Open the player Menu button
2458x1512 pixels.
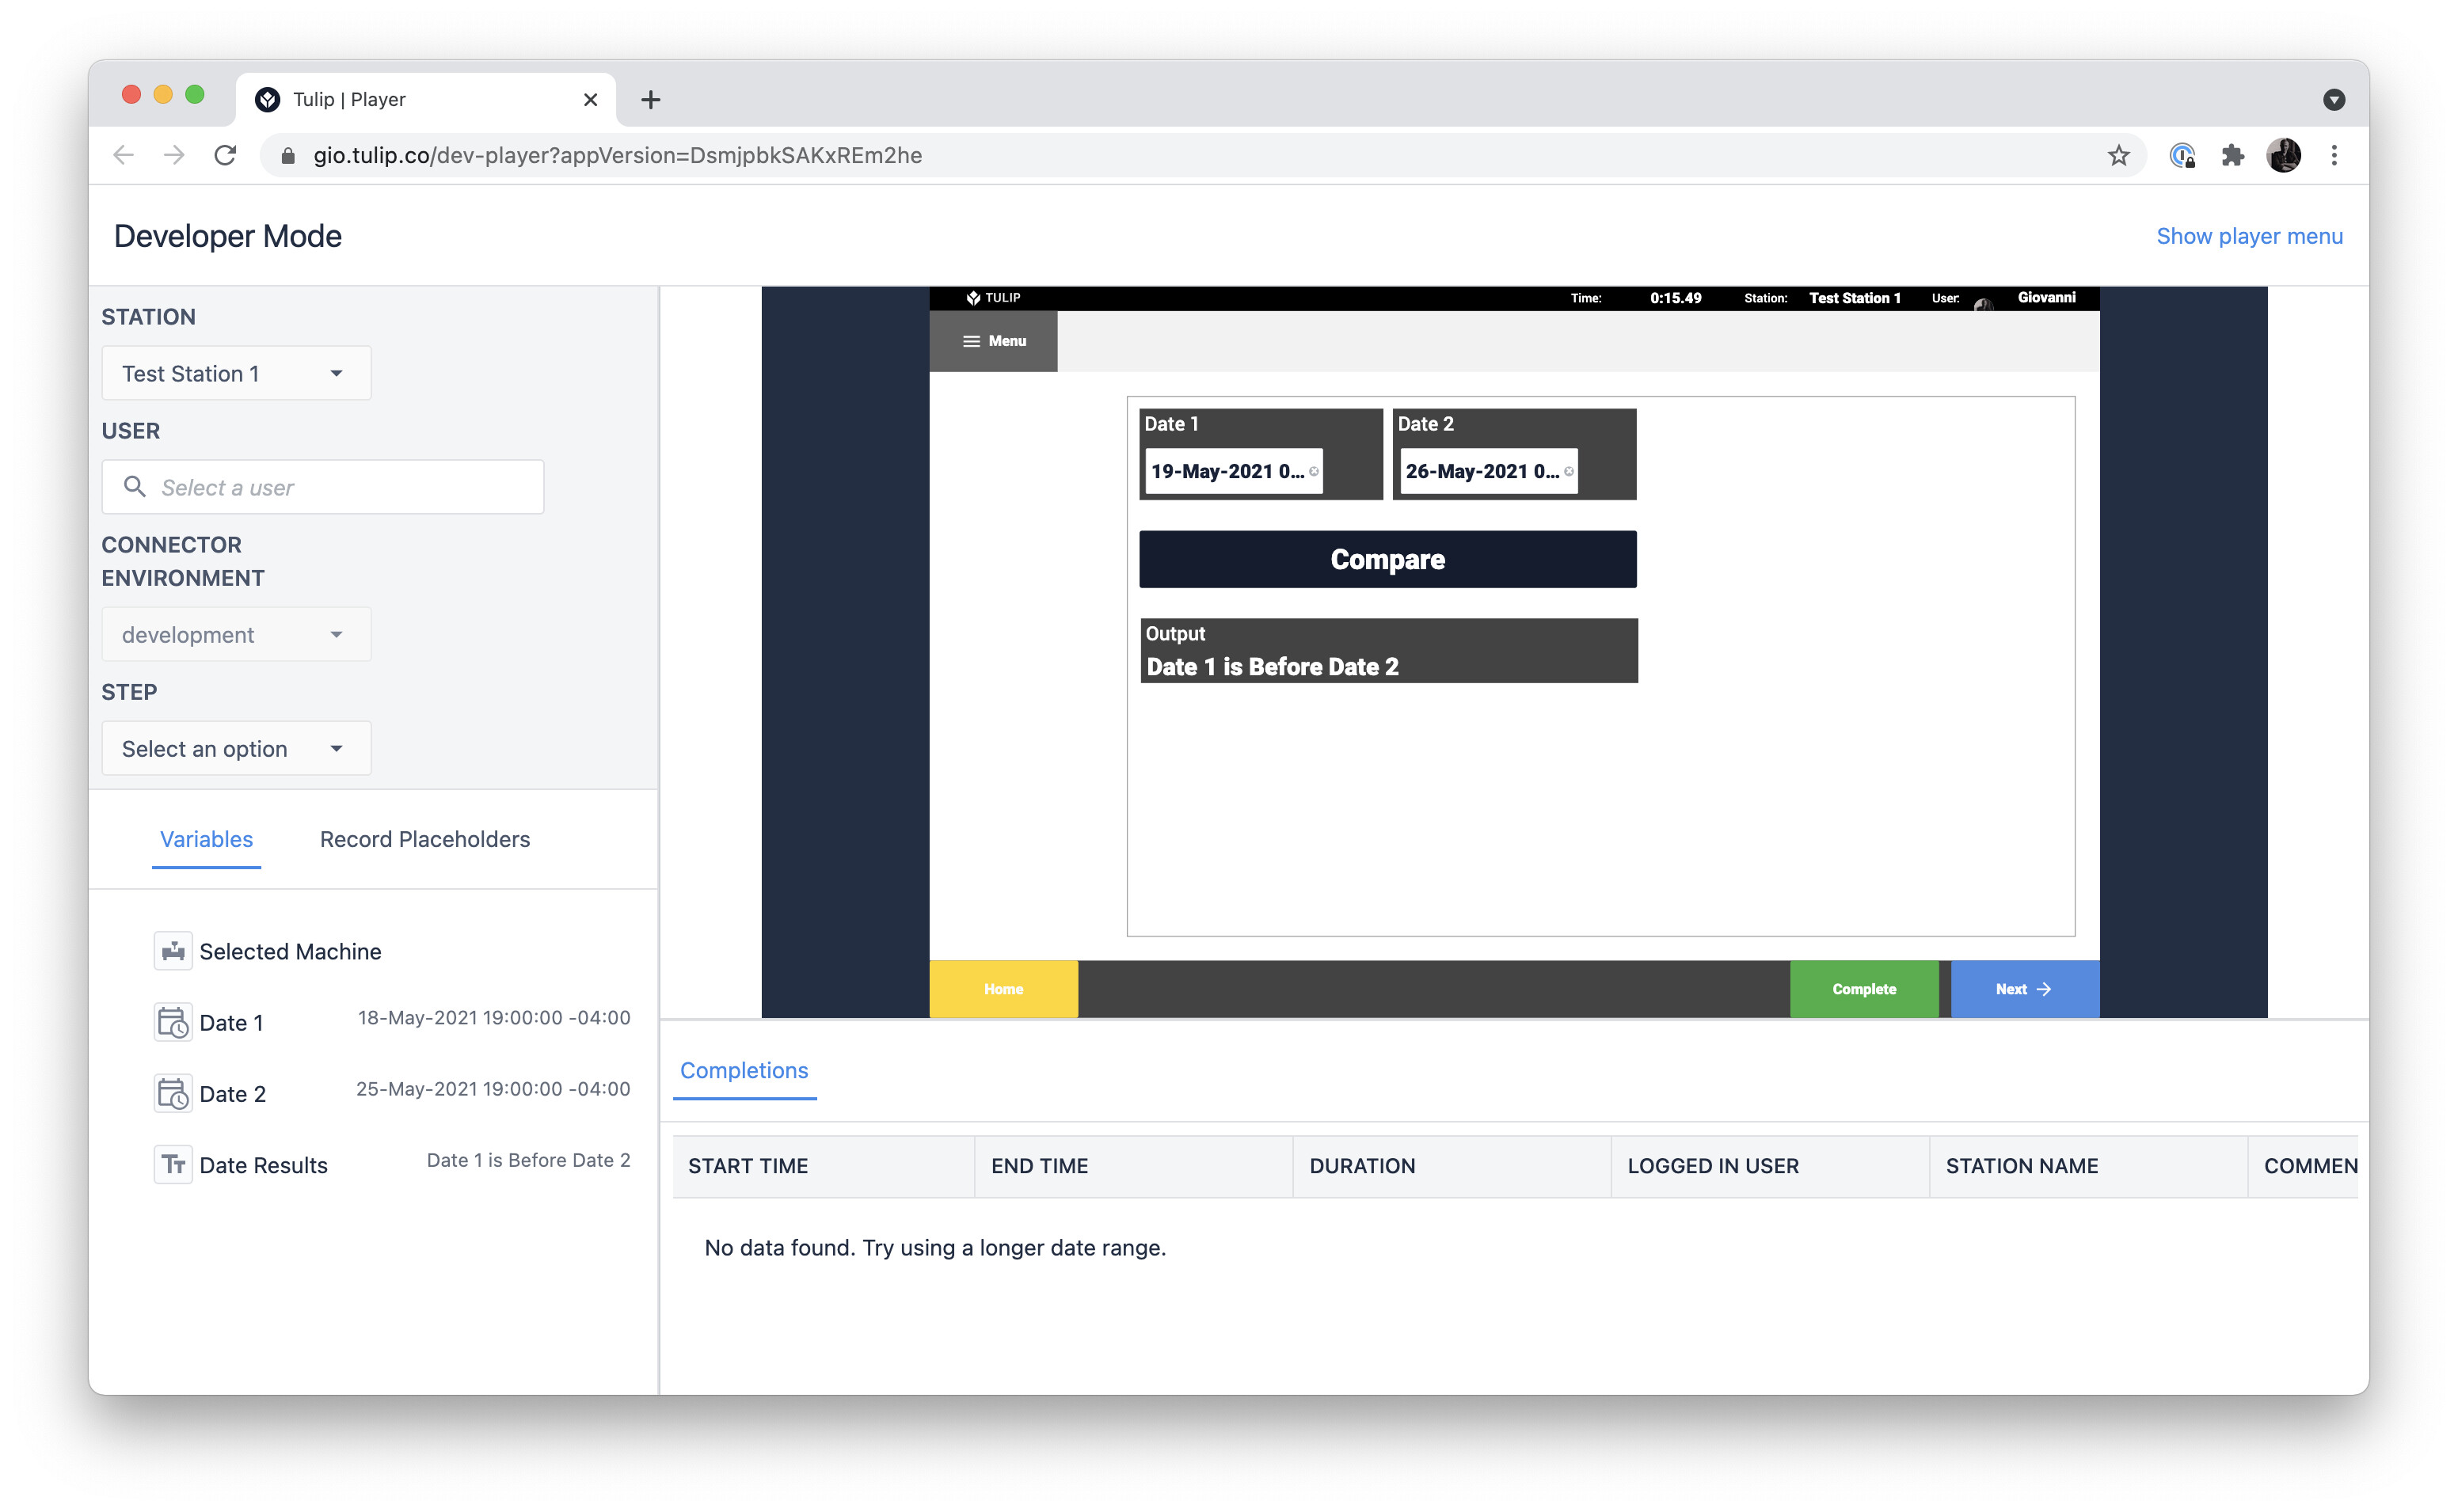[993, 341]
